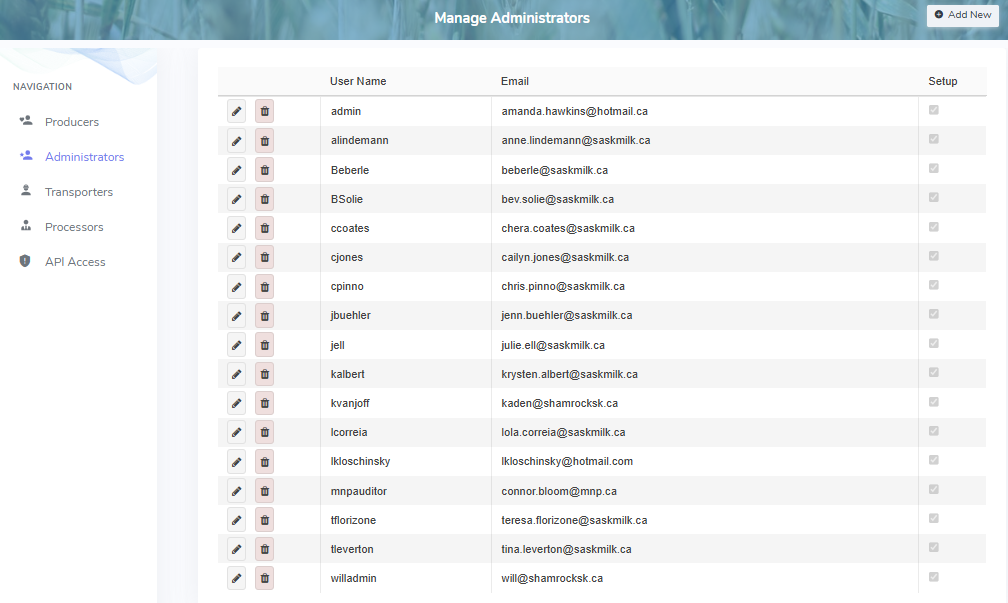Click the Add New button
Screen dimensions: 1008x603
tap(962, 14)
